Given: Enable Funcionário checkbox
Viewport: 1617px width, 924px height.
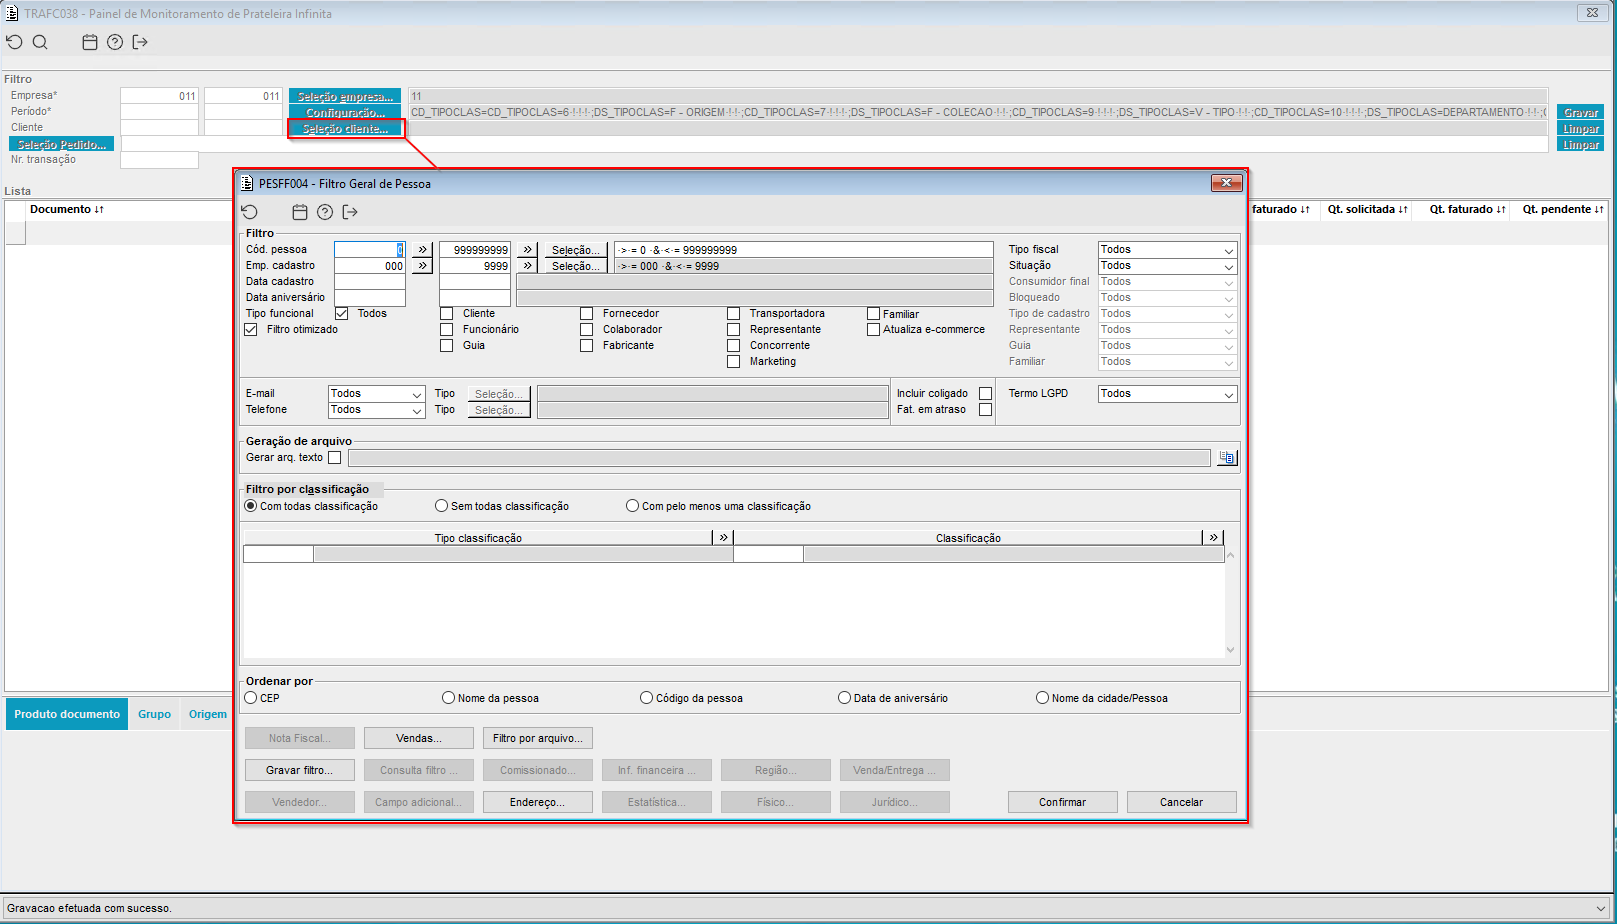Looking at the screenshot, I should click(446, 330).
